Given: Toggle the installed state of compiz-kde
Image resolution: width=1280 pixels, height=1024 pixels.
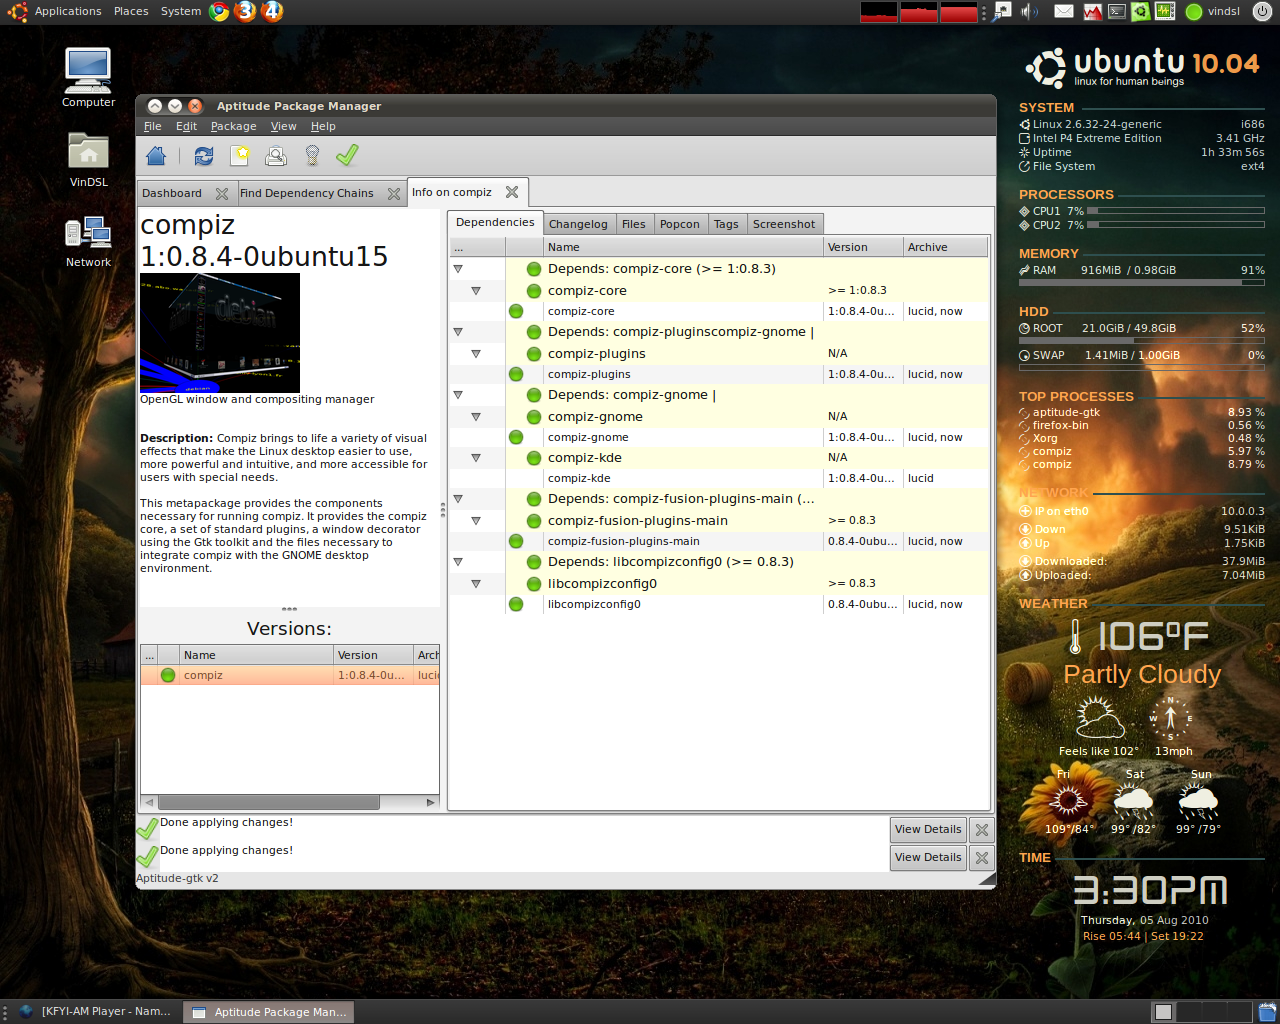Looking at the screenshot, I should (x=533, y=457).
